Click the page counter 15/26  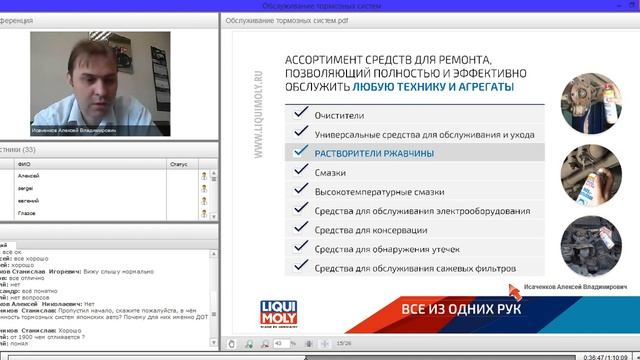[344, 344]
